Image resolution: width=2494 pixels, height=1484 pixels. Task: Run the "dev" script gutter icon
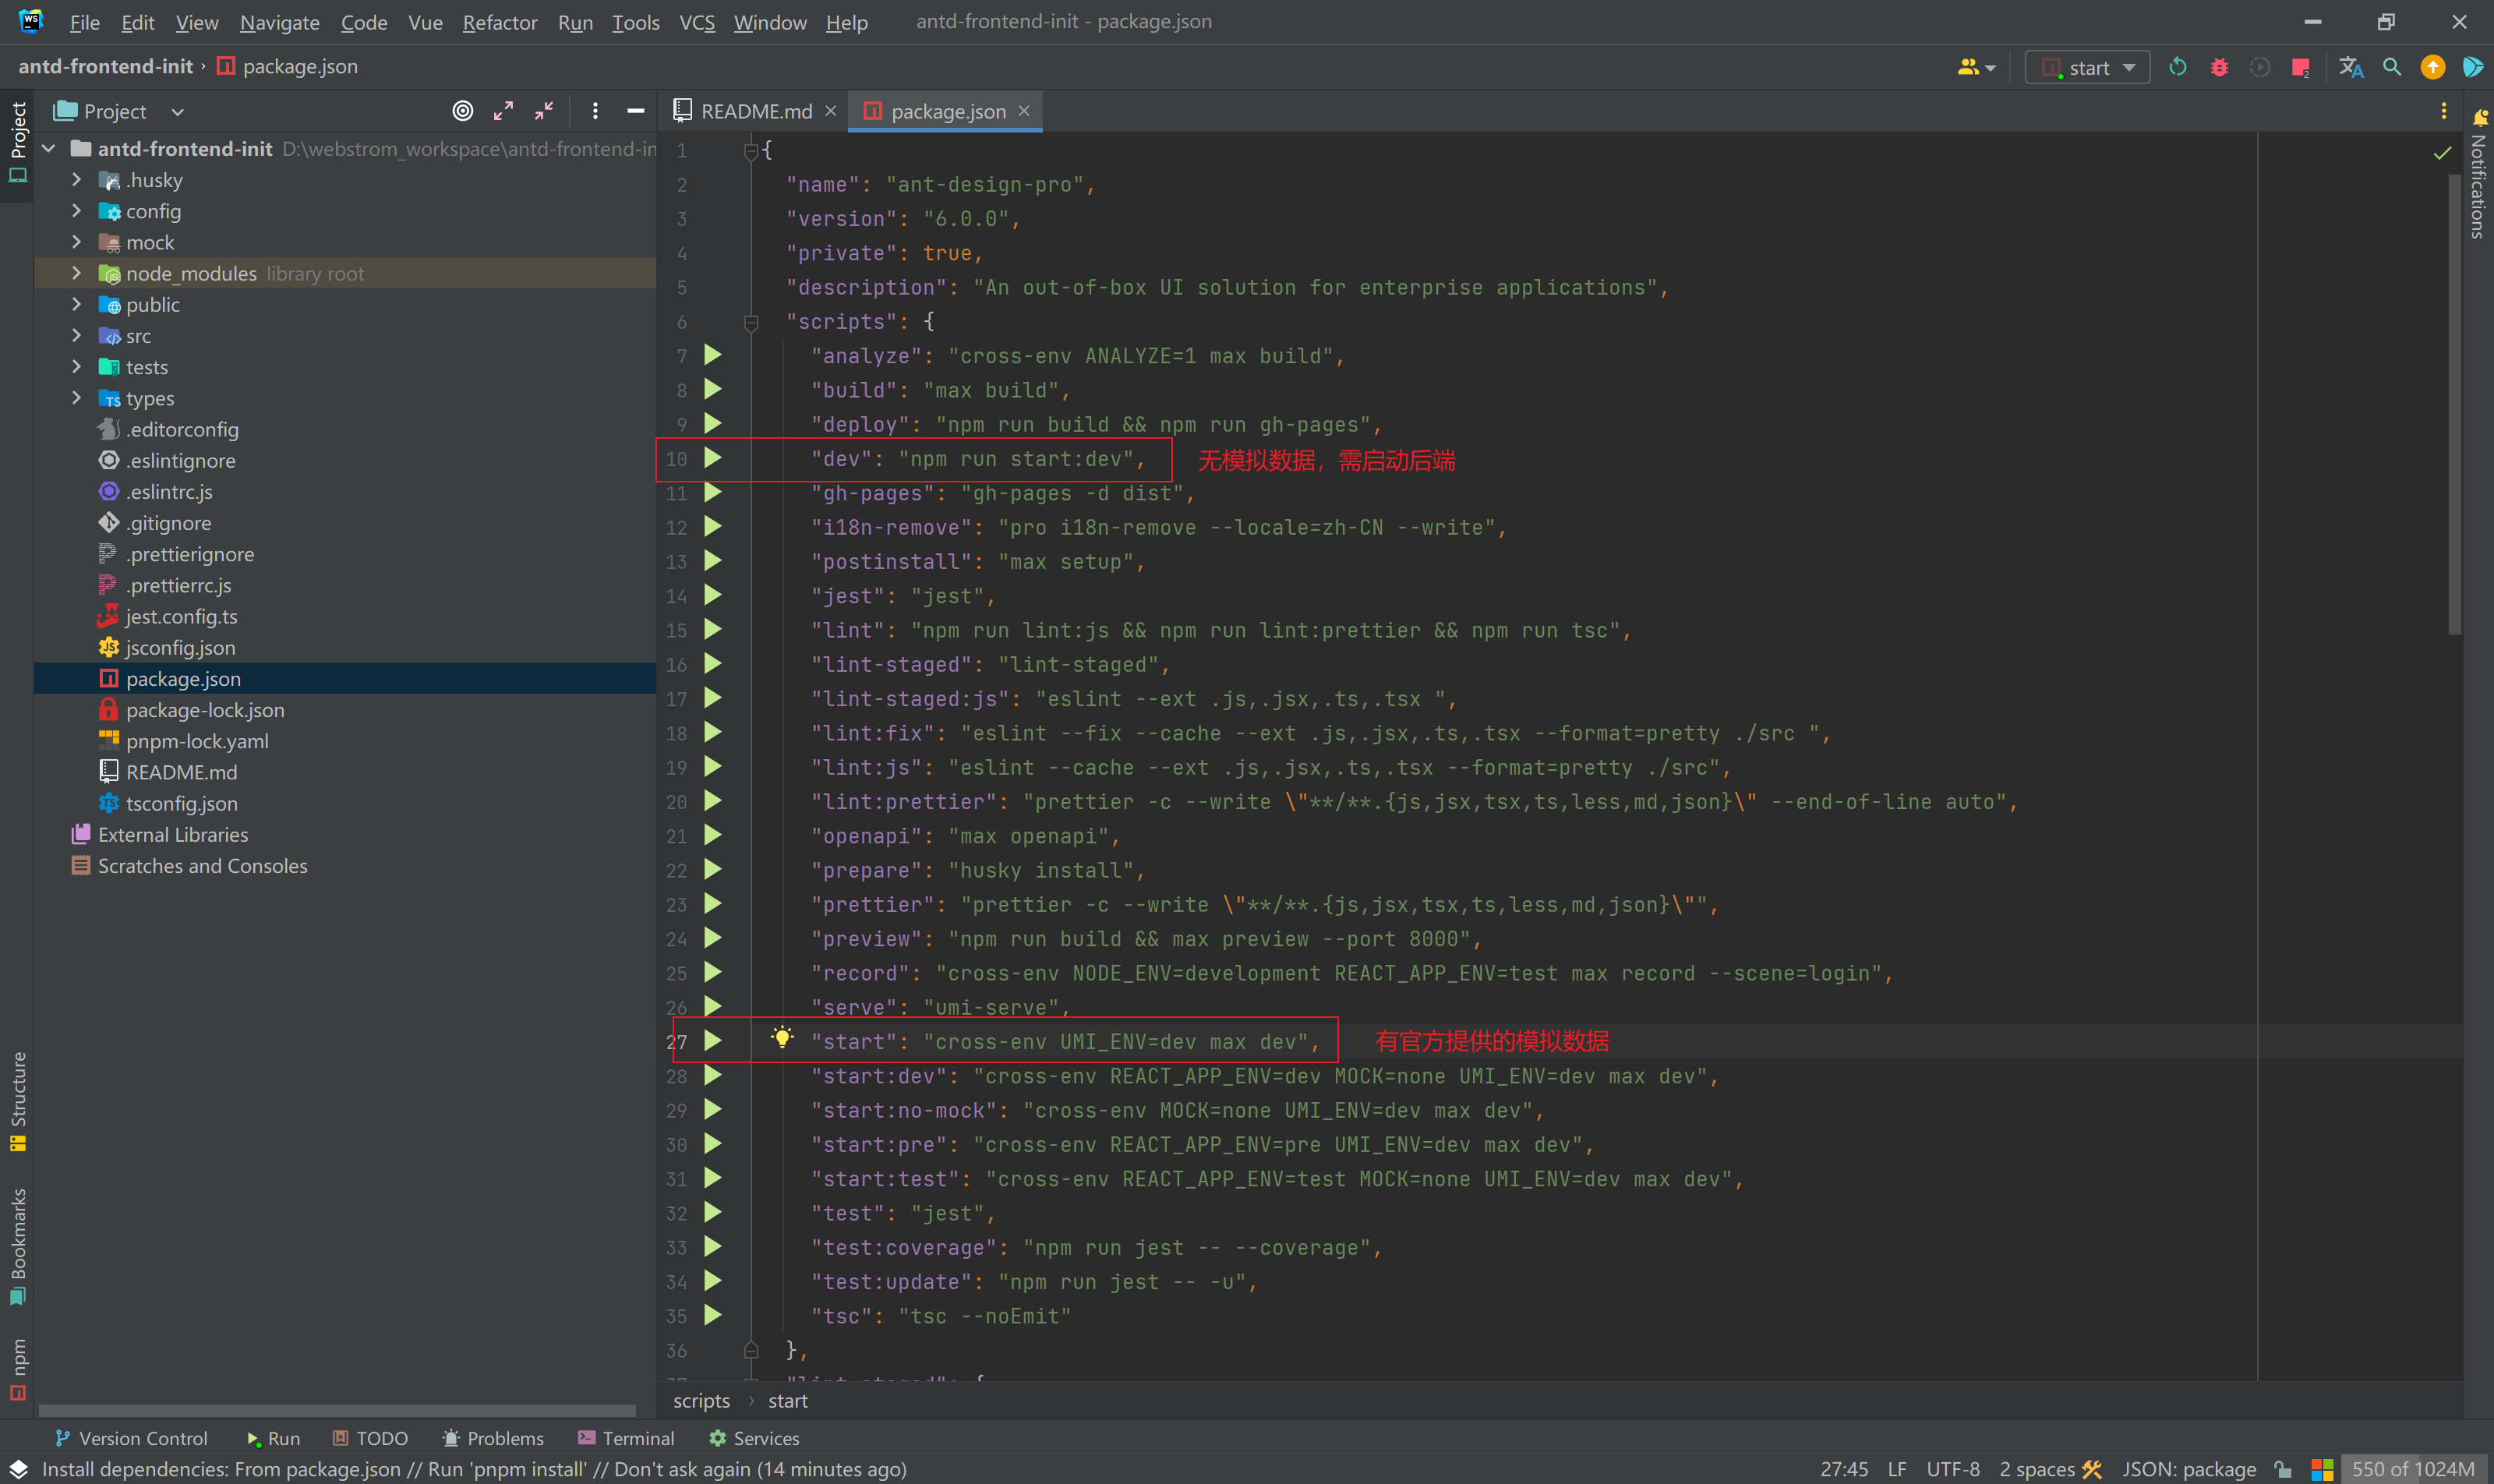point(712,458)
